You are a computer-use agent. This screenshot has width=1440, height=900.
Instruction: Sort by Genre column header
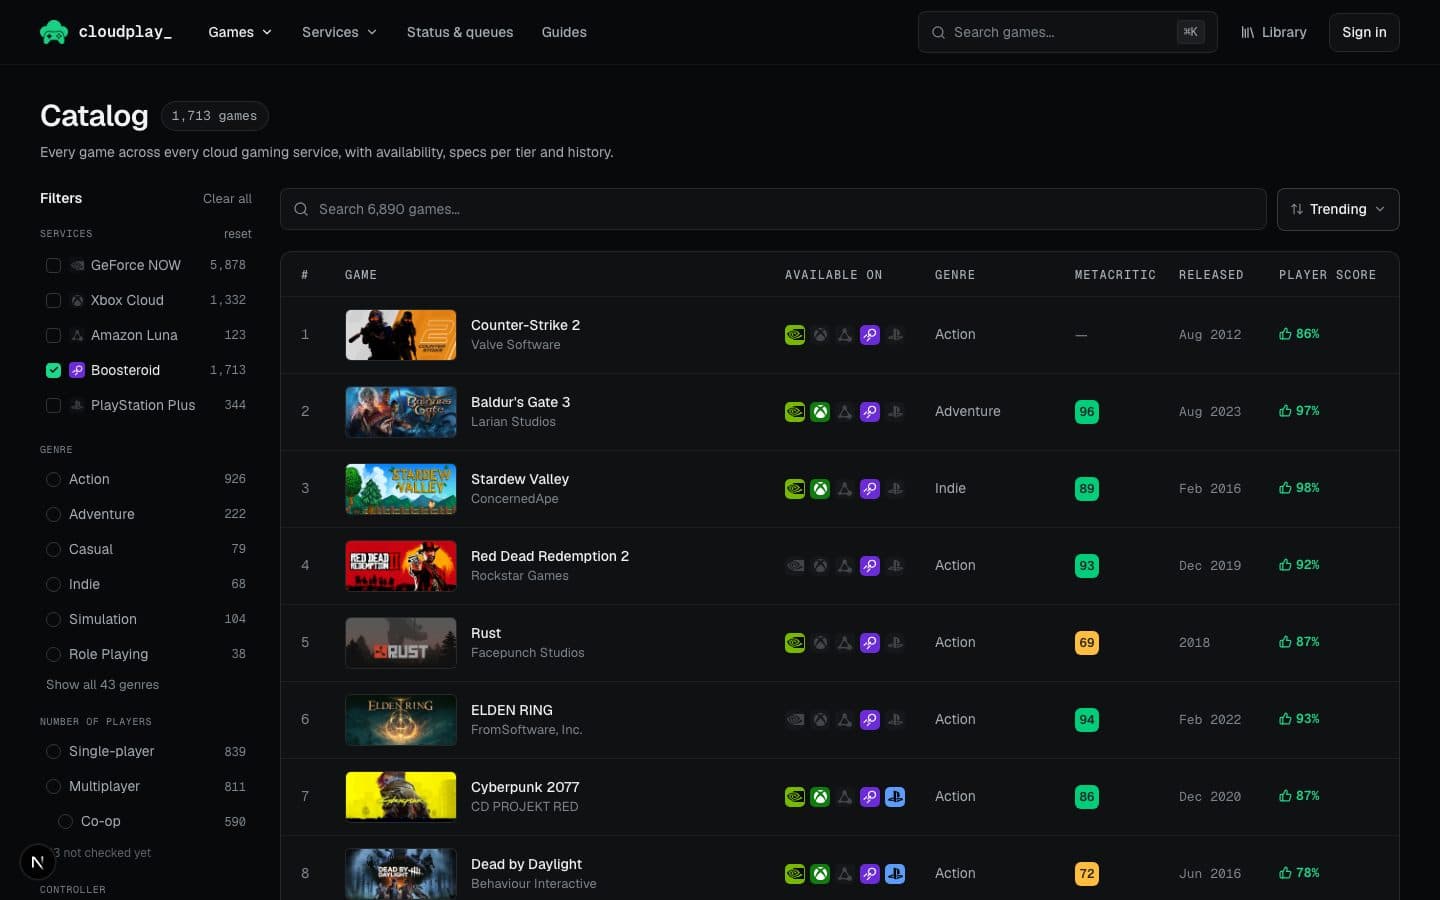pyautogui.click(x=955, y=275)
